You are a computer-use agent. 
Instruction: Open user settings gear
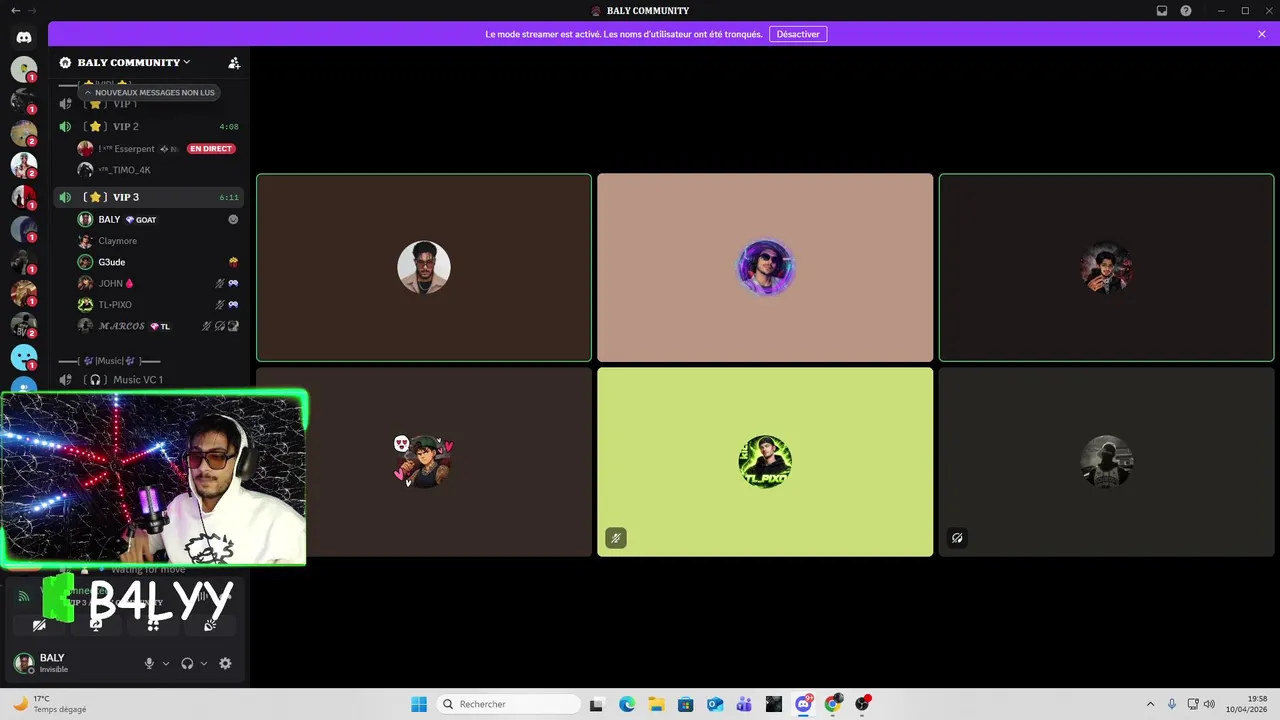pos(225,663)
